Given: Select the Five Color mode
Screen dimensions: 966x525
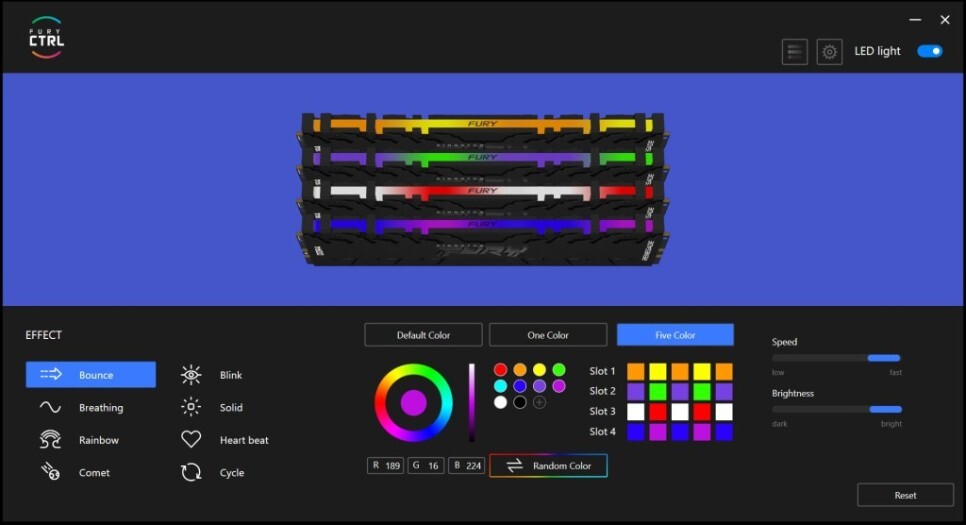Looking at the screenshot, I should [x=675, y=335].
